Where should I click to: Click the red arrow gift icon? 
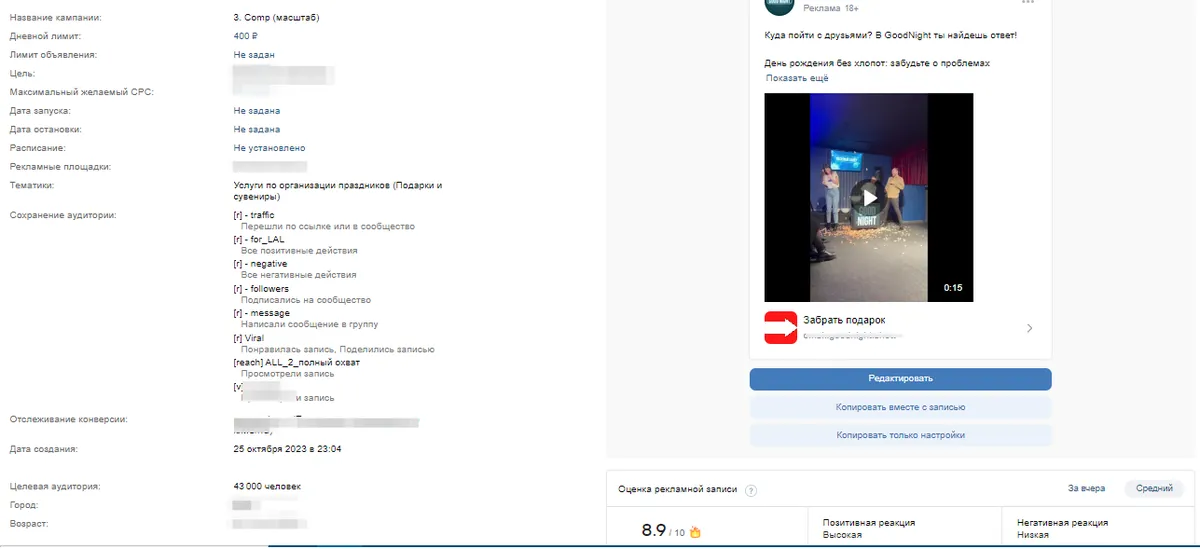pyautogui.click(x=782, y=327)
